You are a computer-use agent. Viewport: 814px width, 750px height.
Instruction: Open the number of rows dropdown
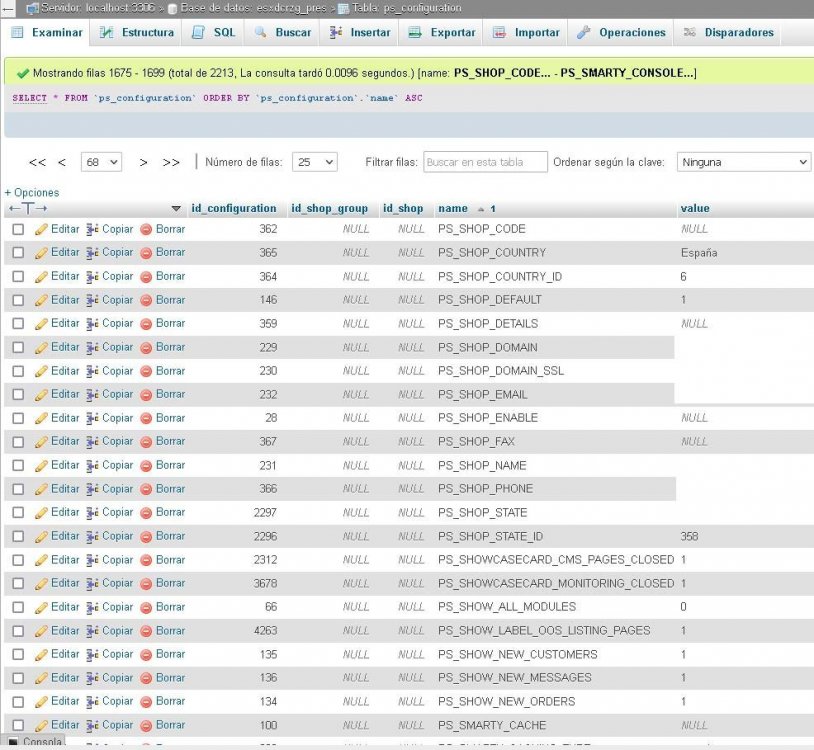pos(315,162)
